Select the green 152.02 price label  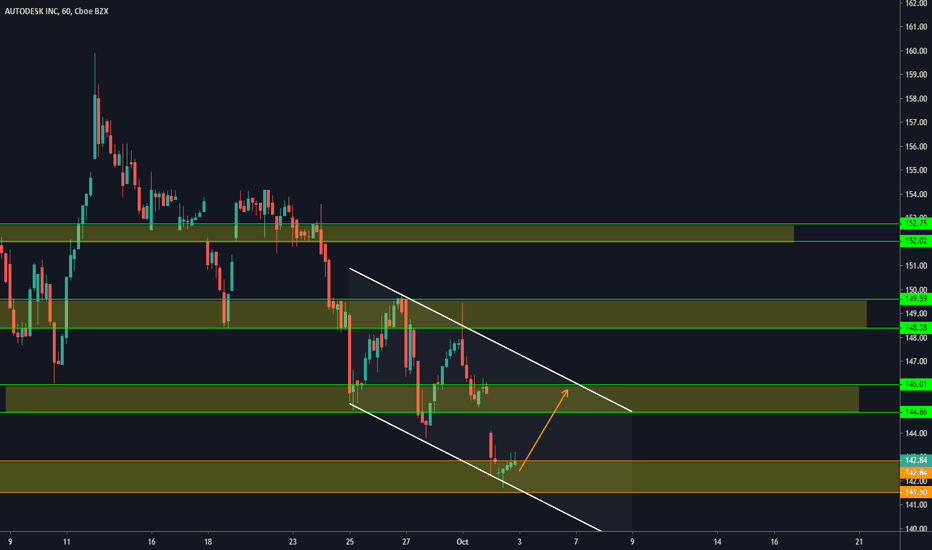click(916, 241)
